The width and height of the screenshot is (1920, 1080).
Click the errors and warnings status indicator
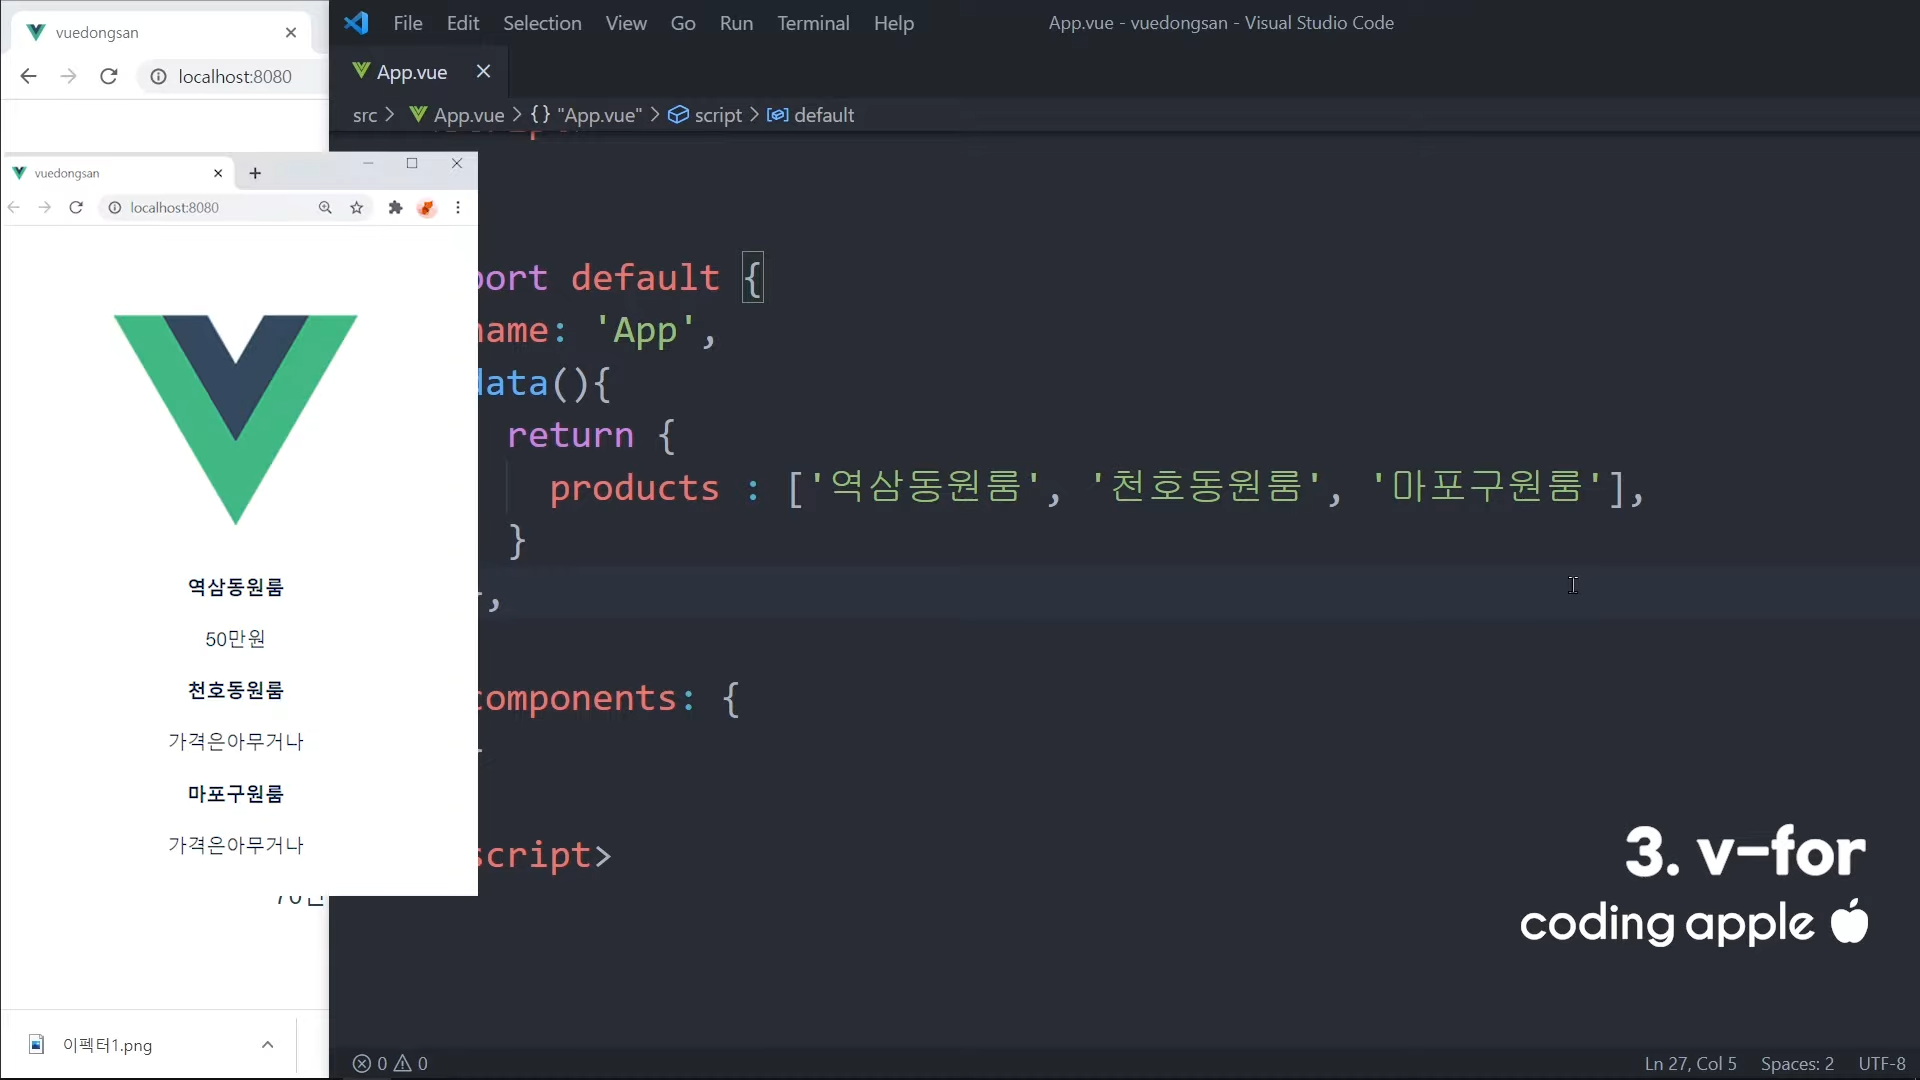(390, 1063)
